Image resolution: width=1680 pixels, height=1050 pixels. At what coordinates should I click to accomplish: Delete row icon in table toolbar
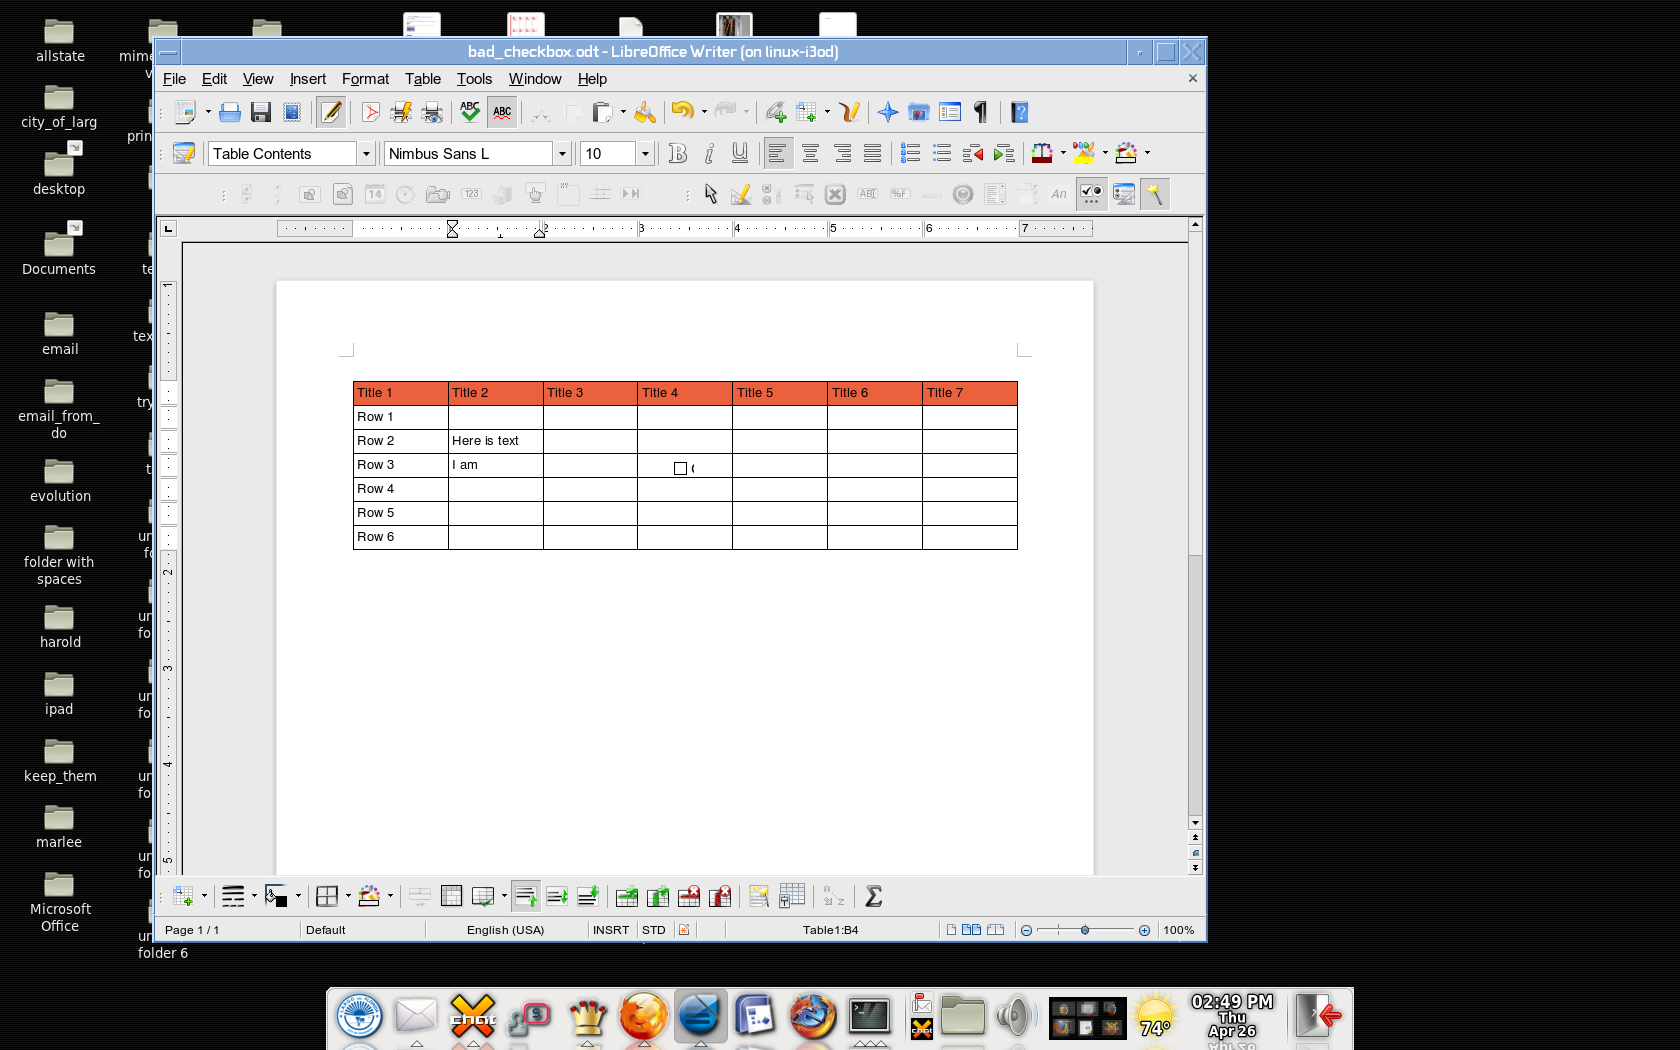click(689, 897)
